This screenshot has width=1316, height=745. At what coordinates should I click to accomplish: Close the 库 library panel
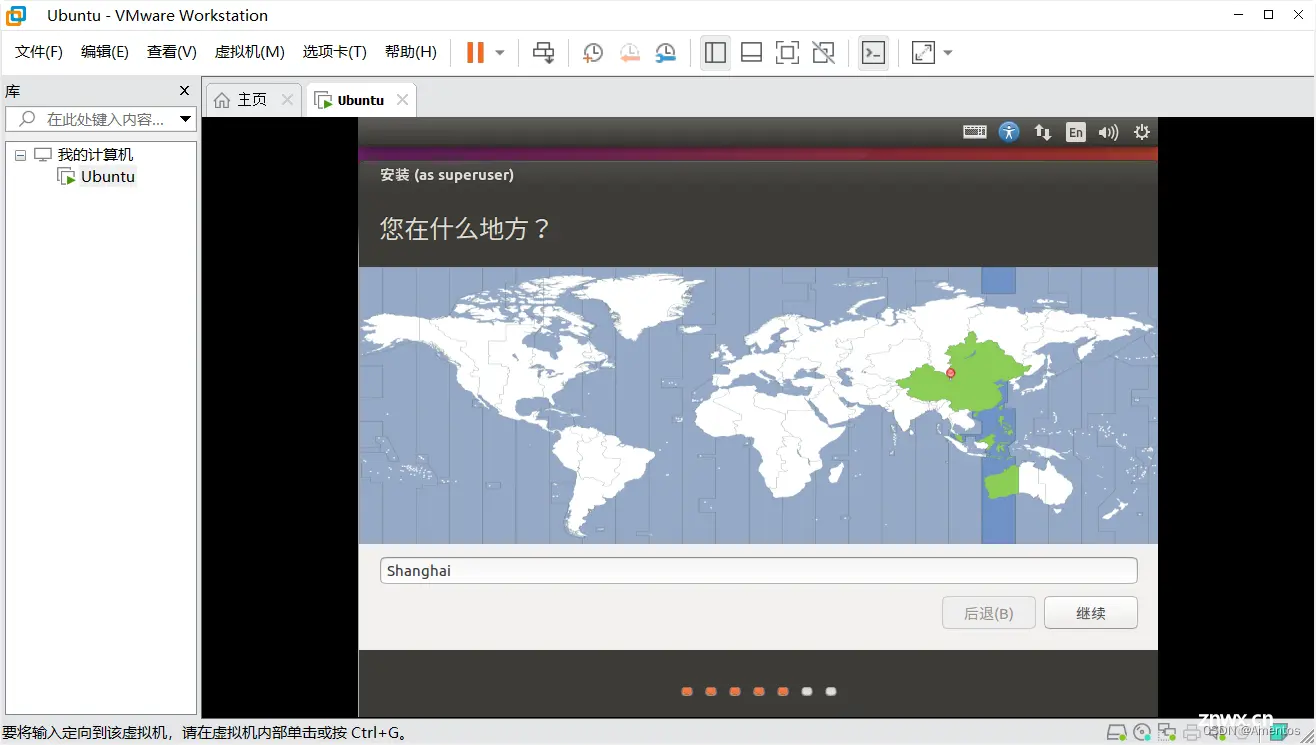point(184,91)
